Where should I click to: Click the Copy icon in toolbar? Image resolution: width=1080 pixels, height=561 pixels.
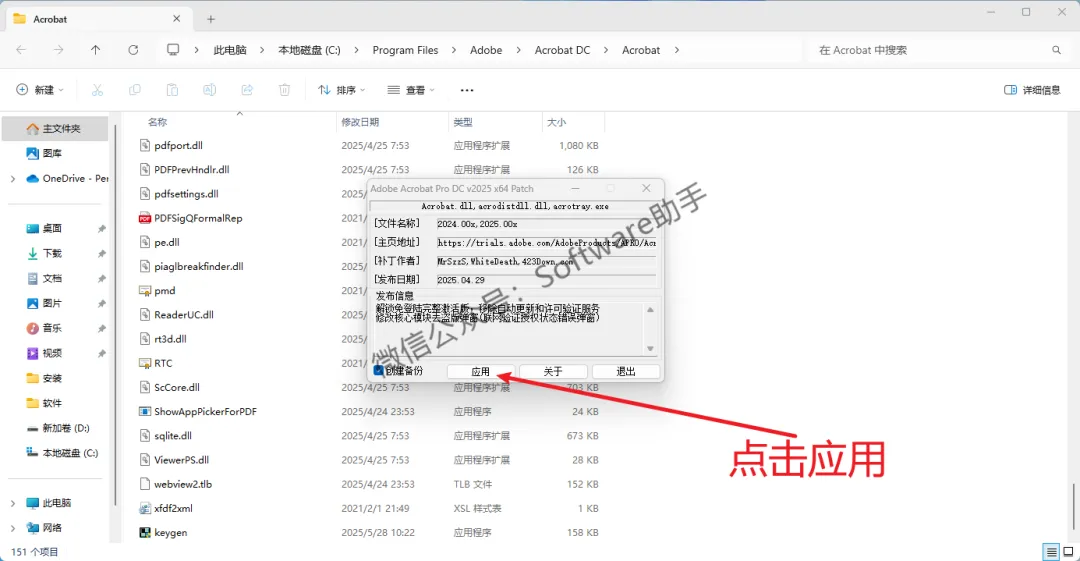(135, 90)
